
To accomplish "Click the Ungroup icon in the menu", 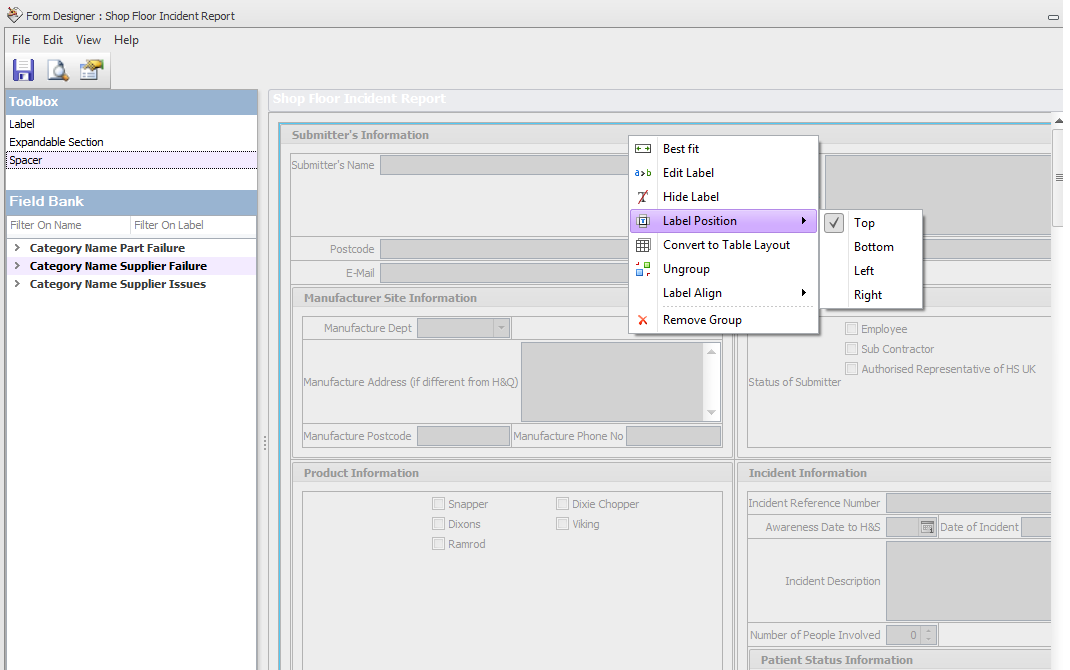I will pos(643,268).
